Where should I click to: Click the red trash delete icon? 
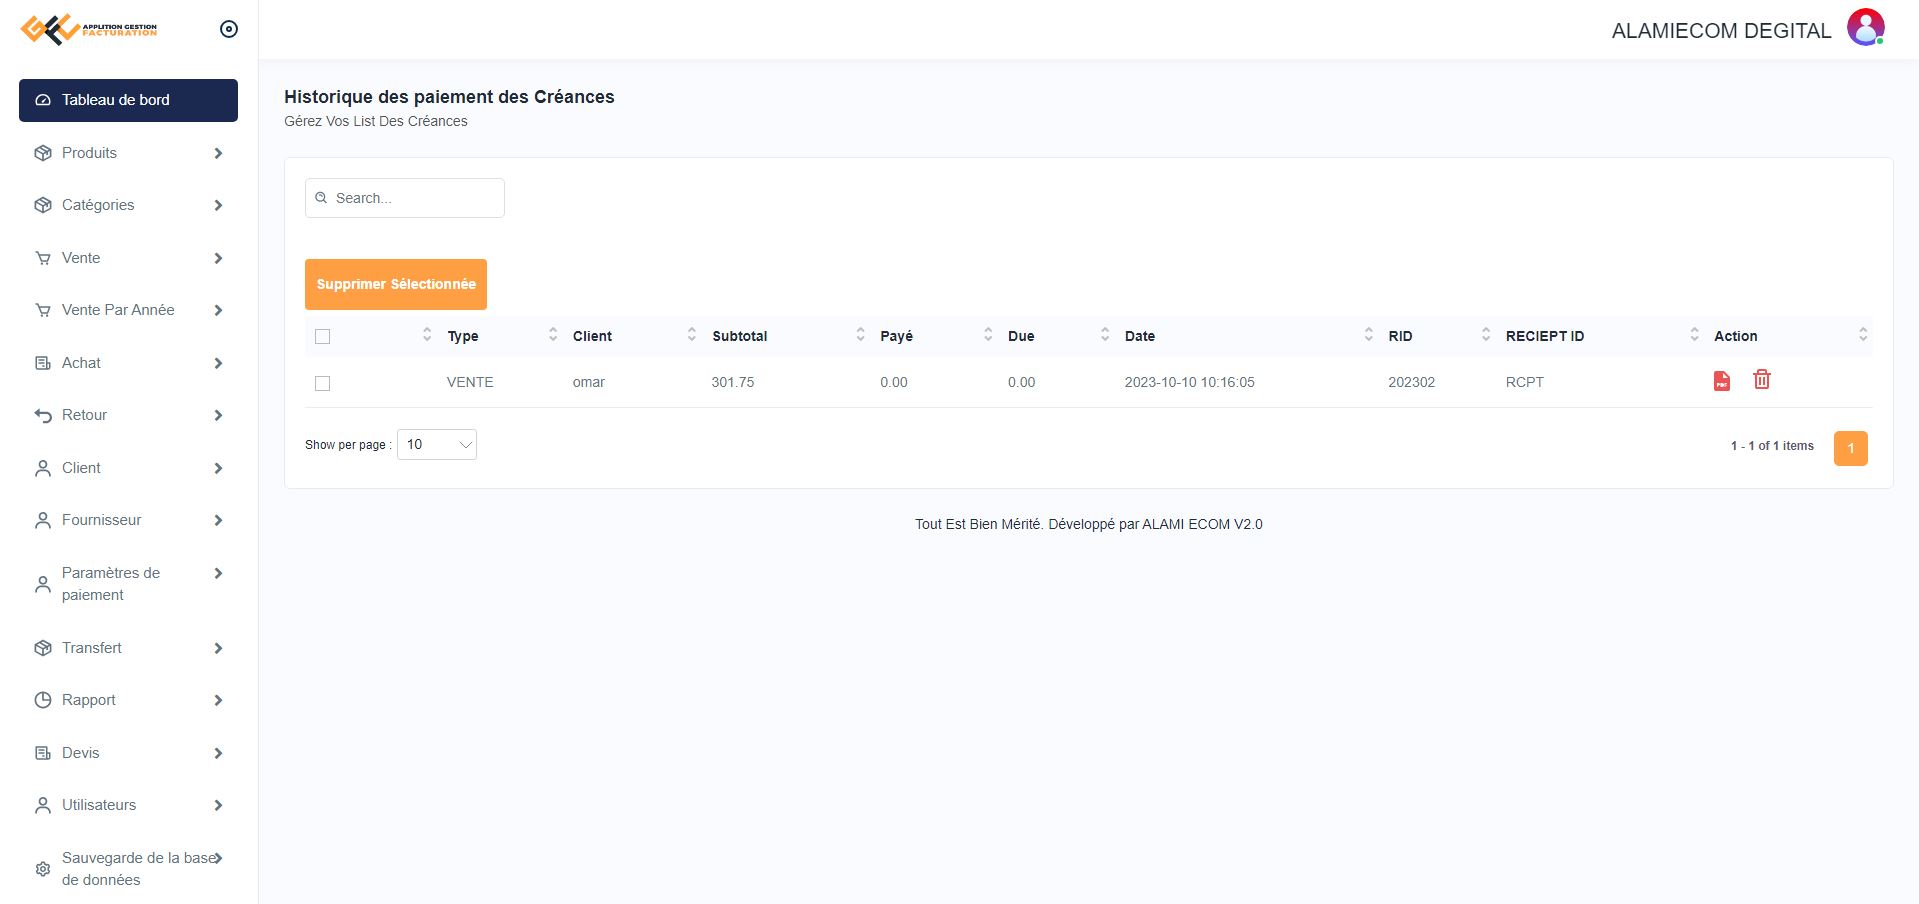(1761, 380)
